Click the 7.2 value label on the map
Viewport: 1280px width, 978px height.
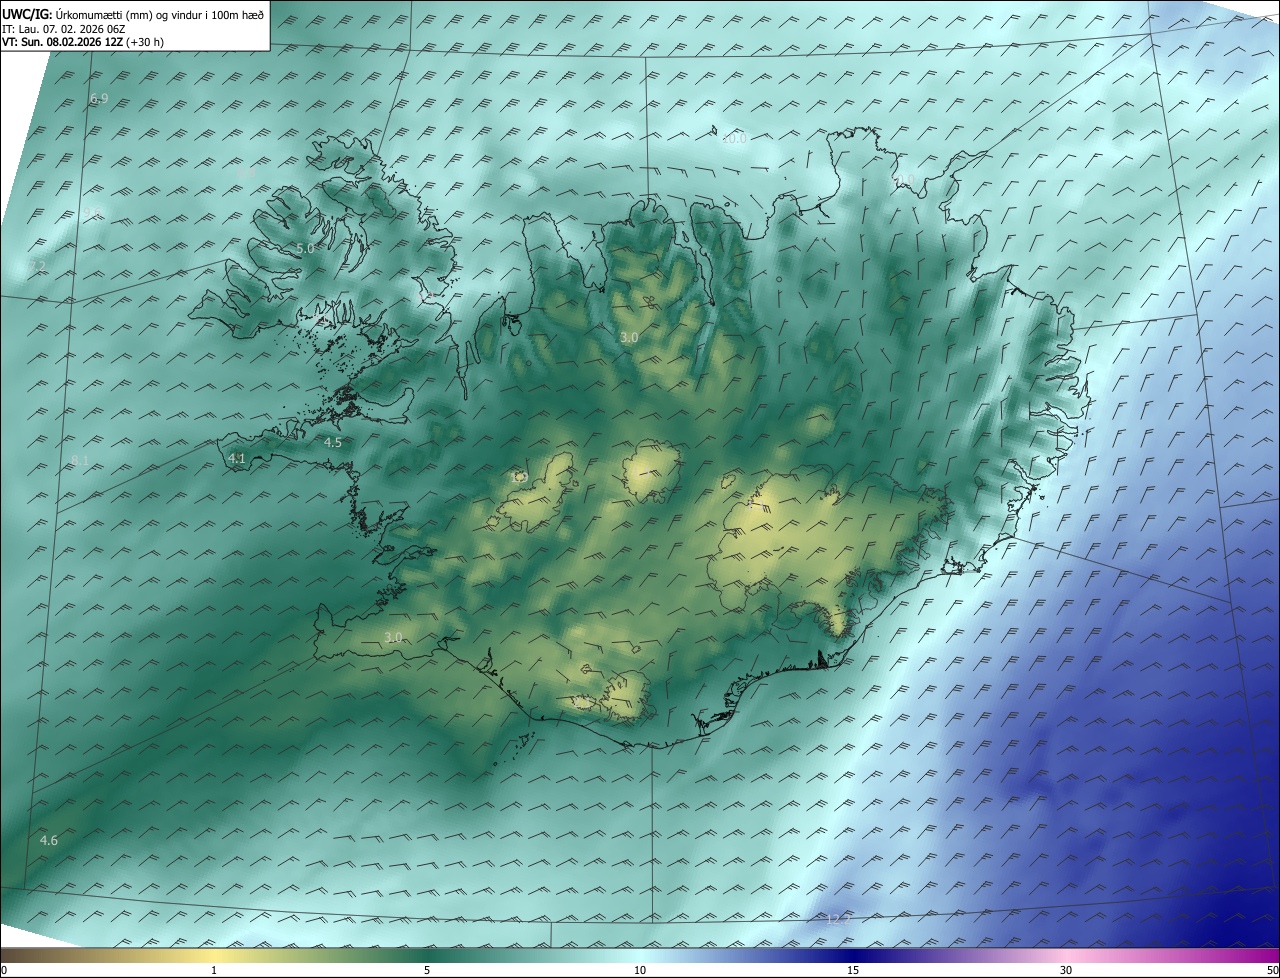tap(37, 266)
